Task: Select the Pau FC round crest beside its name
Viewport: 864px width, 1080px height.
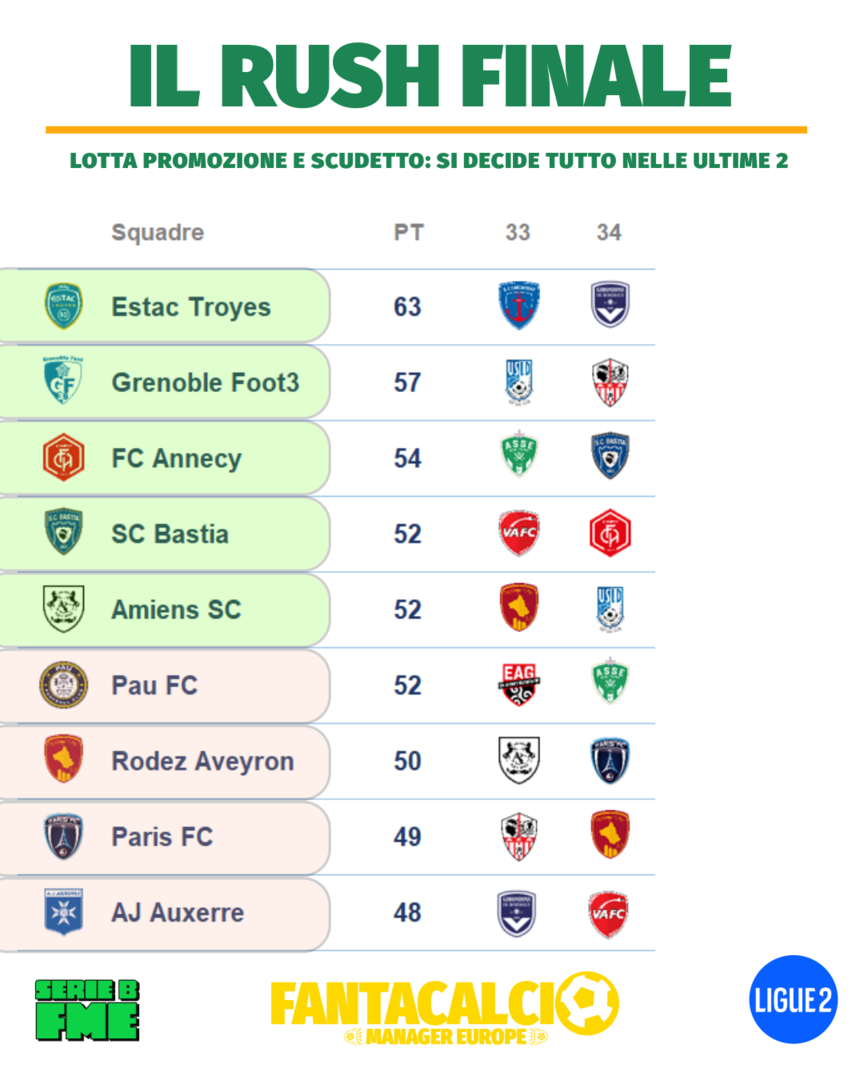Action: (63, 686)
